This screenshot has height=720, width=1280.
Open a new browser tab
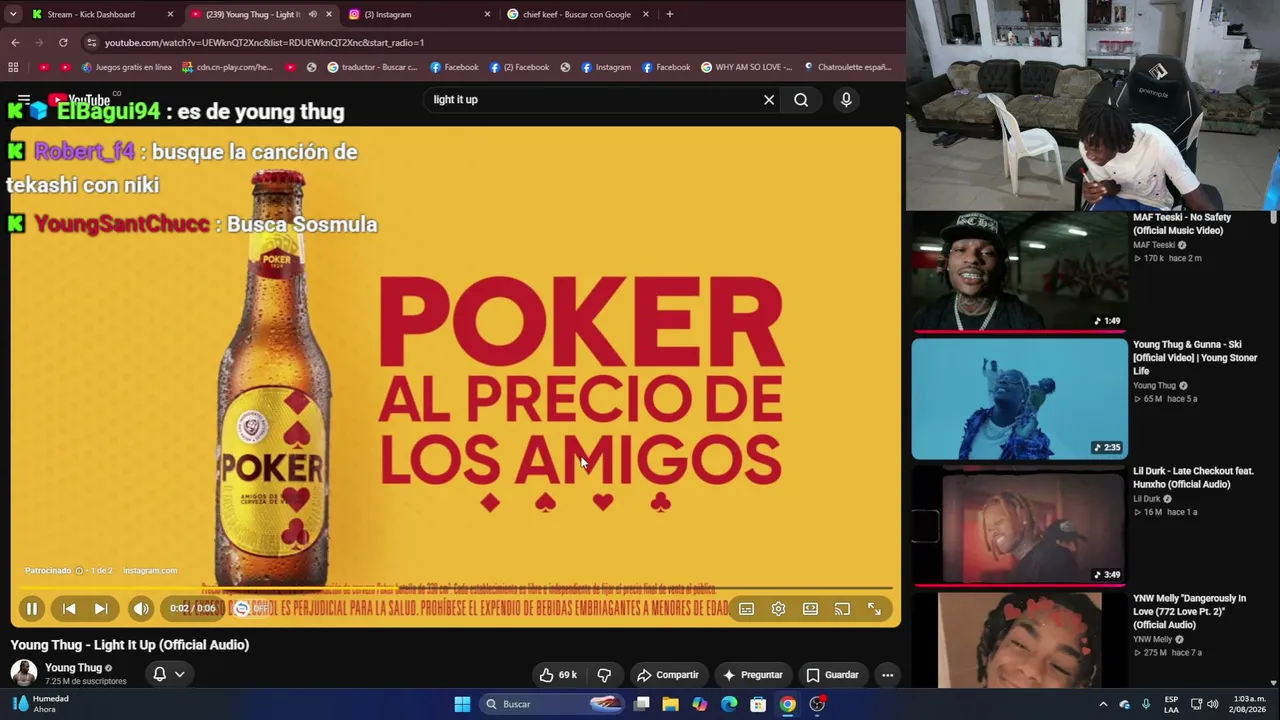click(670, 14)
